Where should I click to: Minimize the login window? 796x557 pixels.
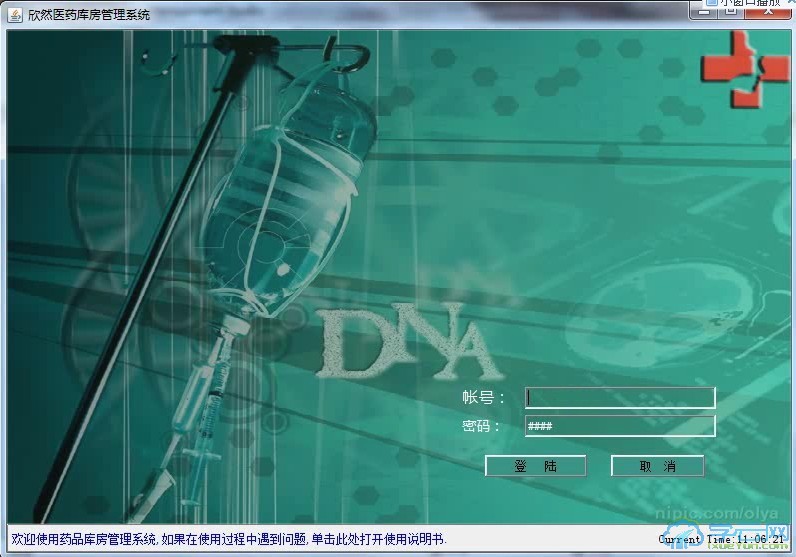[x=704, y=10]
